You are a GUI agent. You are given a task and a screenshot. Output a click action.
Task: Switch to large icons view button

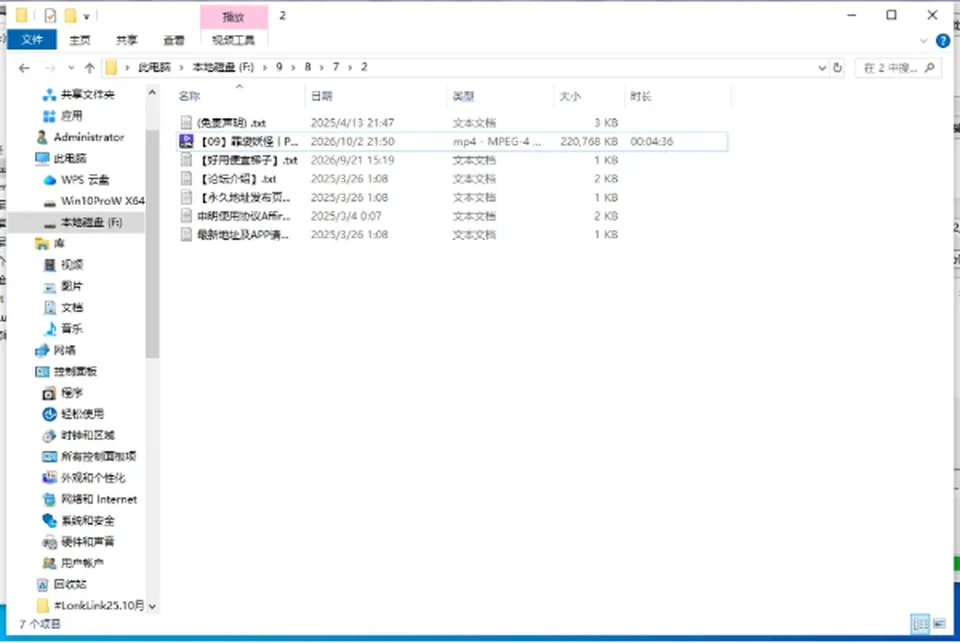939,624
